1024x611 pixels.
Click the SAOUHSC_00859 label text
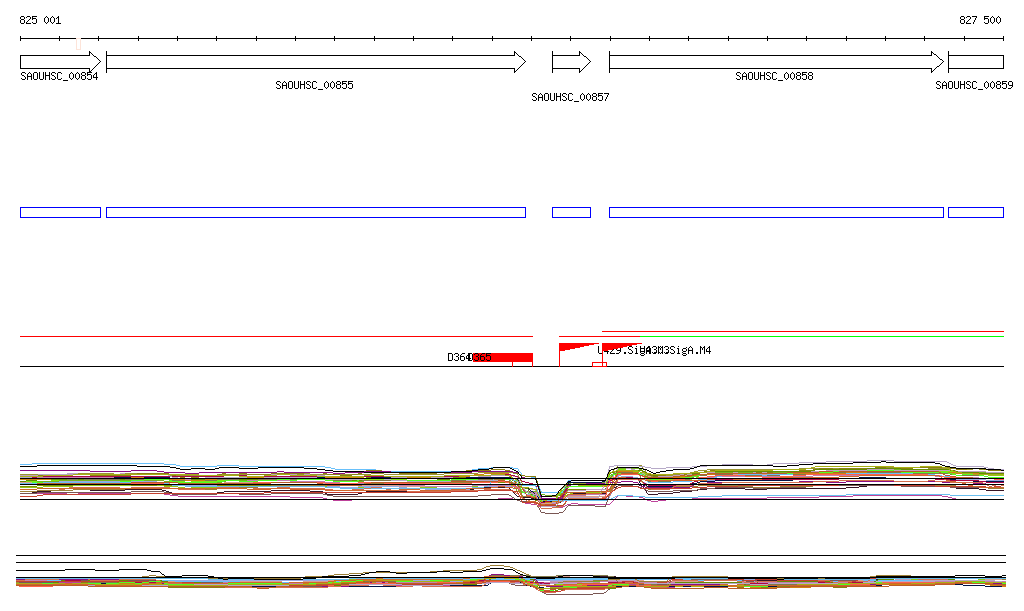[x=974, y=86]
